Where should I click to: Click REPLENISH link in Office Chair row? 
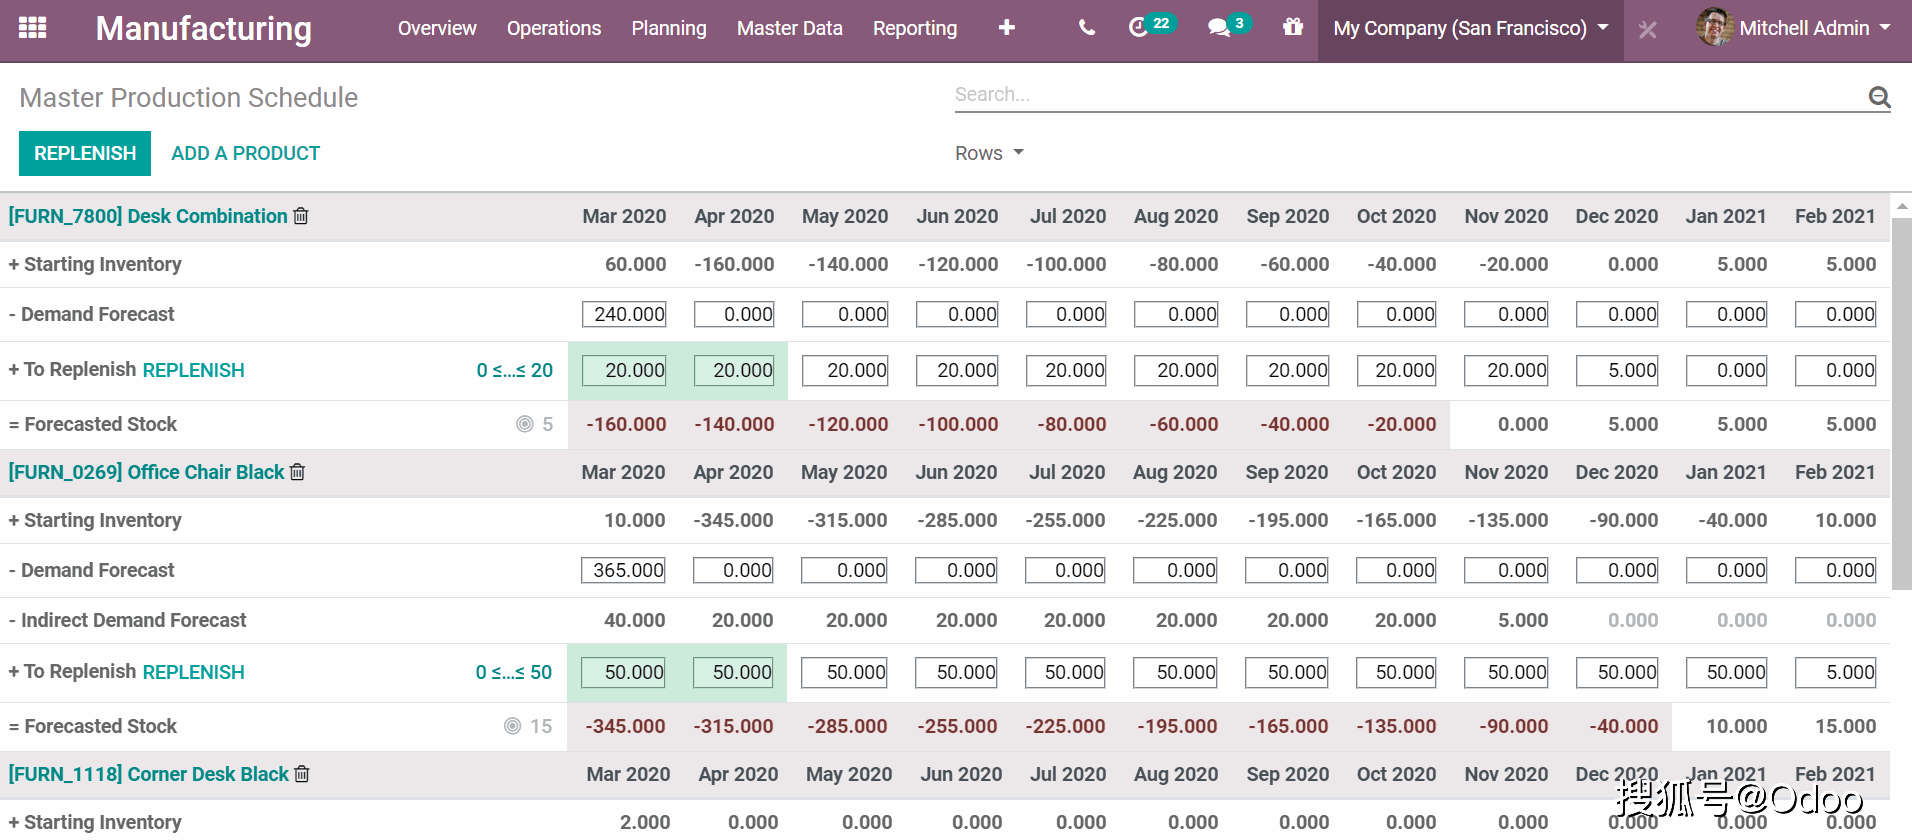point(193,672)
